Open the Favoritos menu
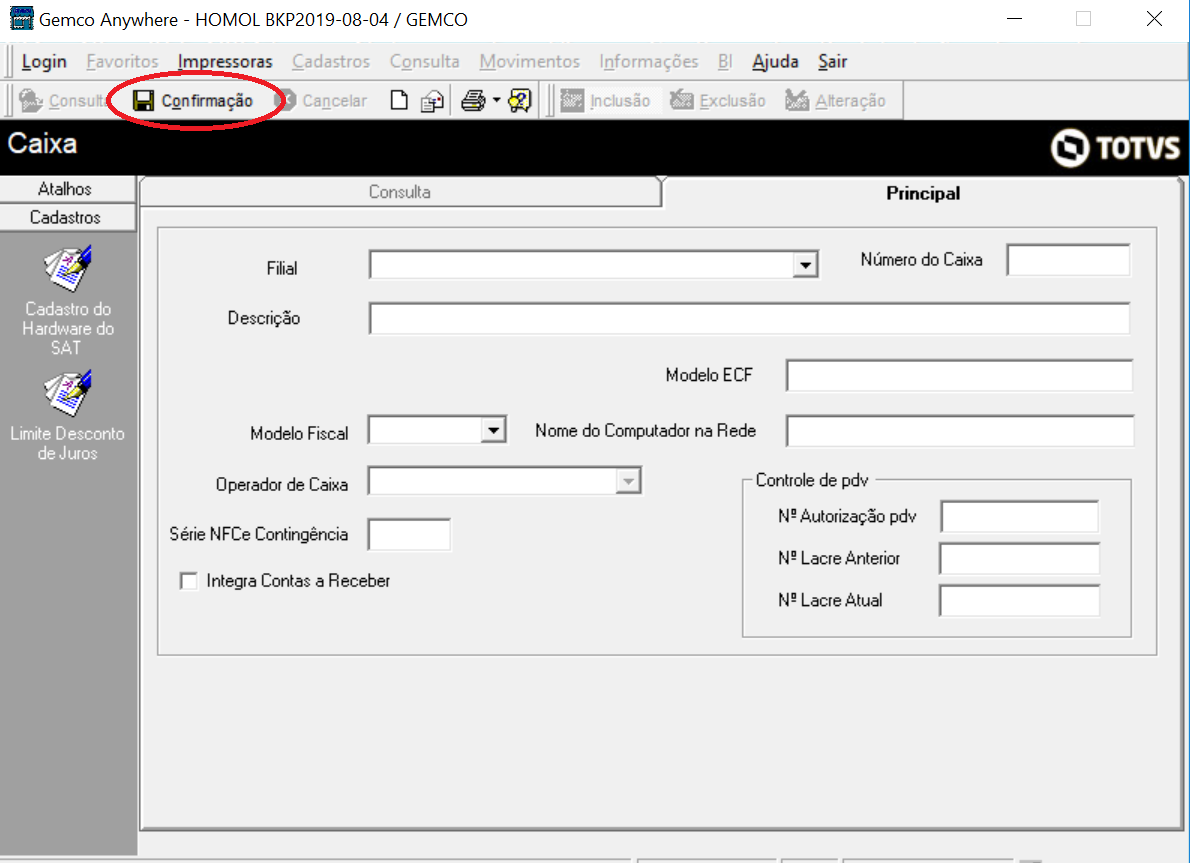The width and height of the screenshot is (1190, 863). click(122, 61)
